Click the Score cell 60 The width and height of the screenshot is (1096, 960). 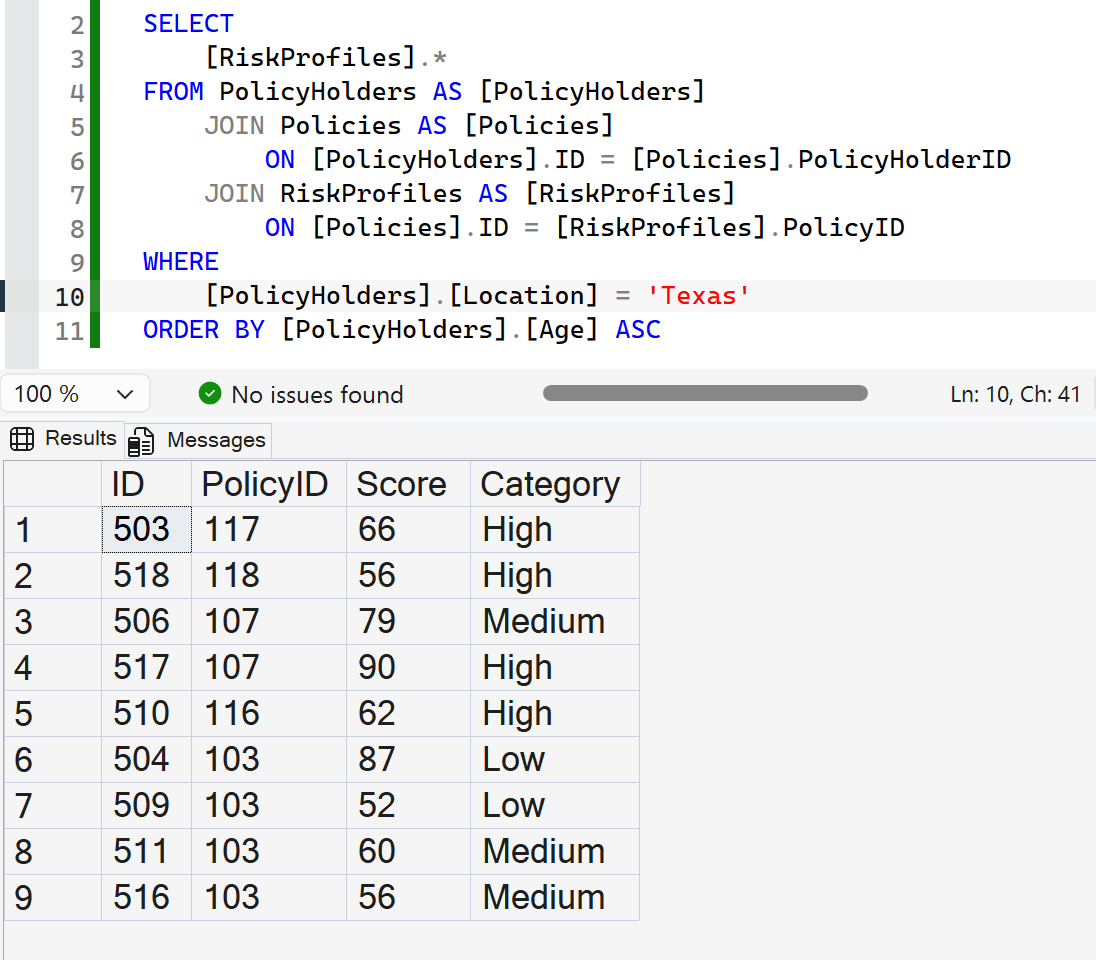tap(408, 852)
